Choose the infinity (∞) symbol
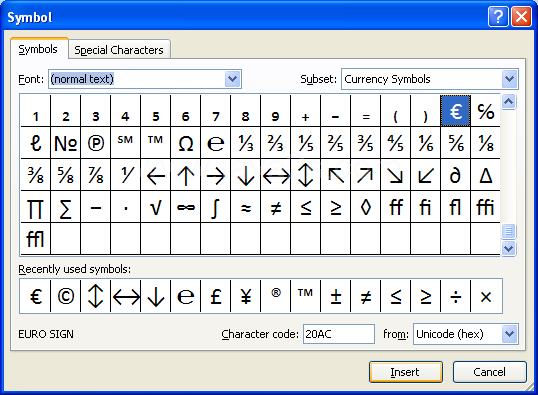 click(186, 207)
